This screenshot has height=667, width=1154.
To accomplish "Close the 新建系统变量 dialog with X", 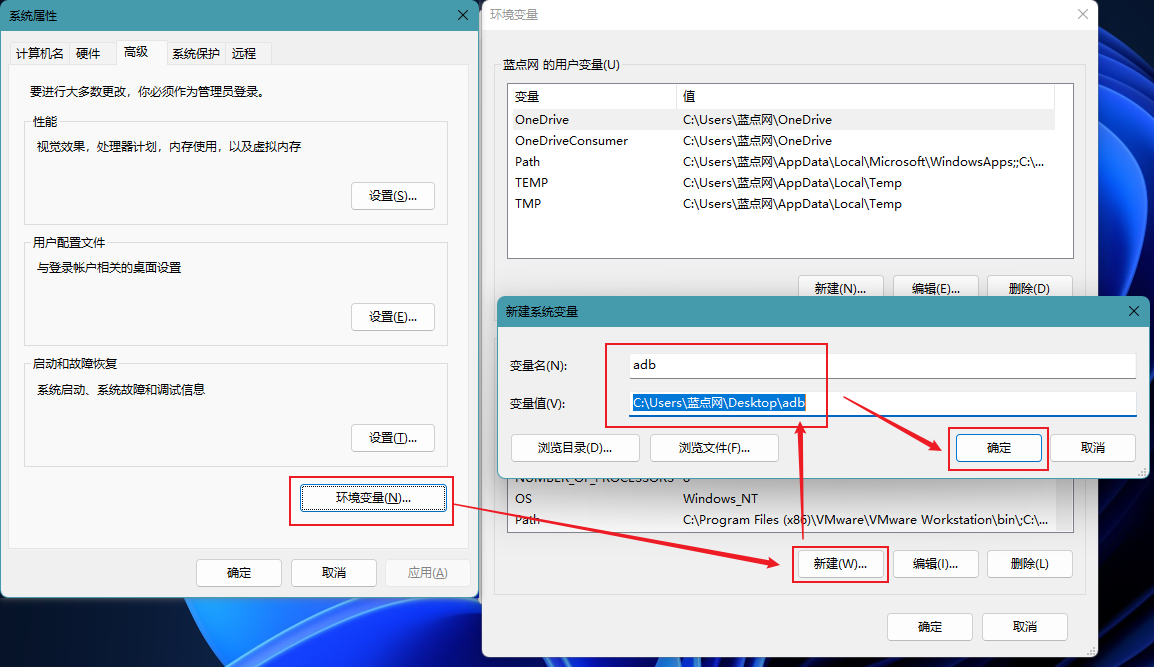I will pyautogui.click(x=1133, y=311).
